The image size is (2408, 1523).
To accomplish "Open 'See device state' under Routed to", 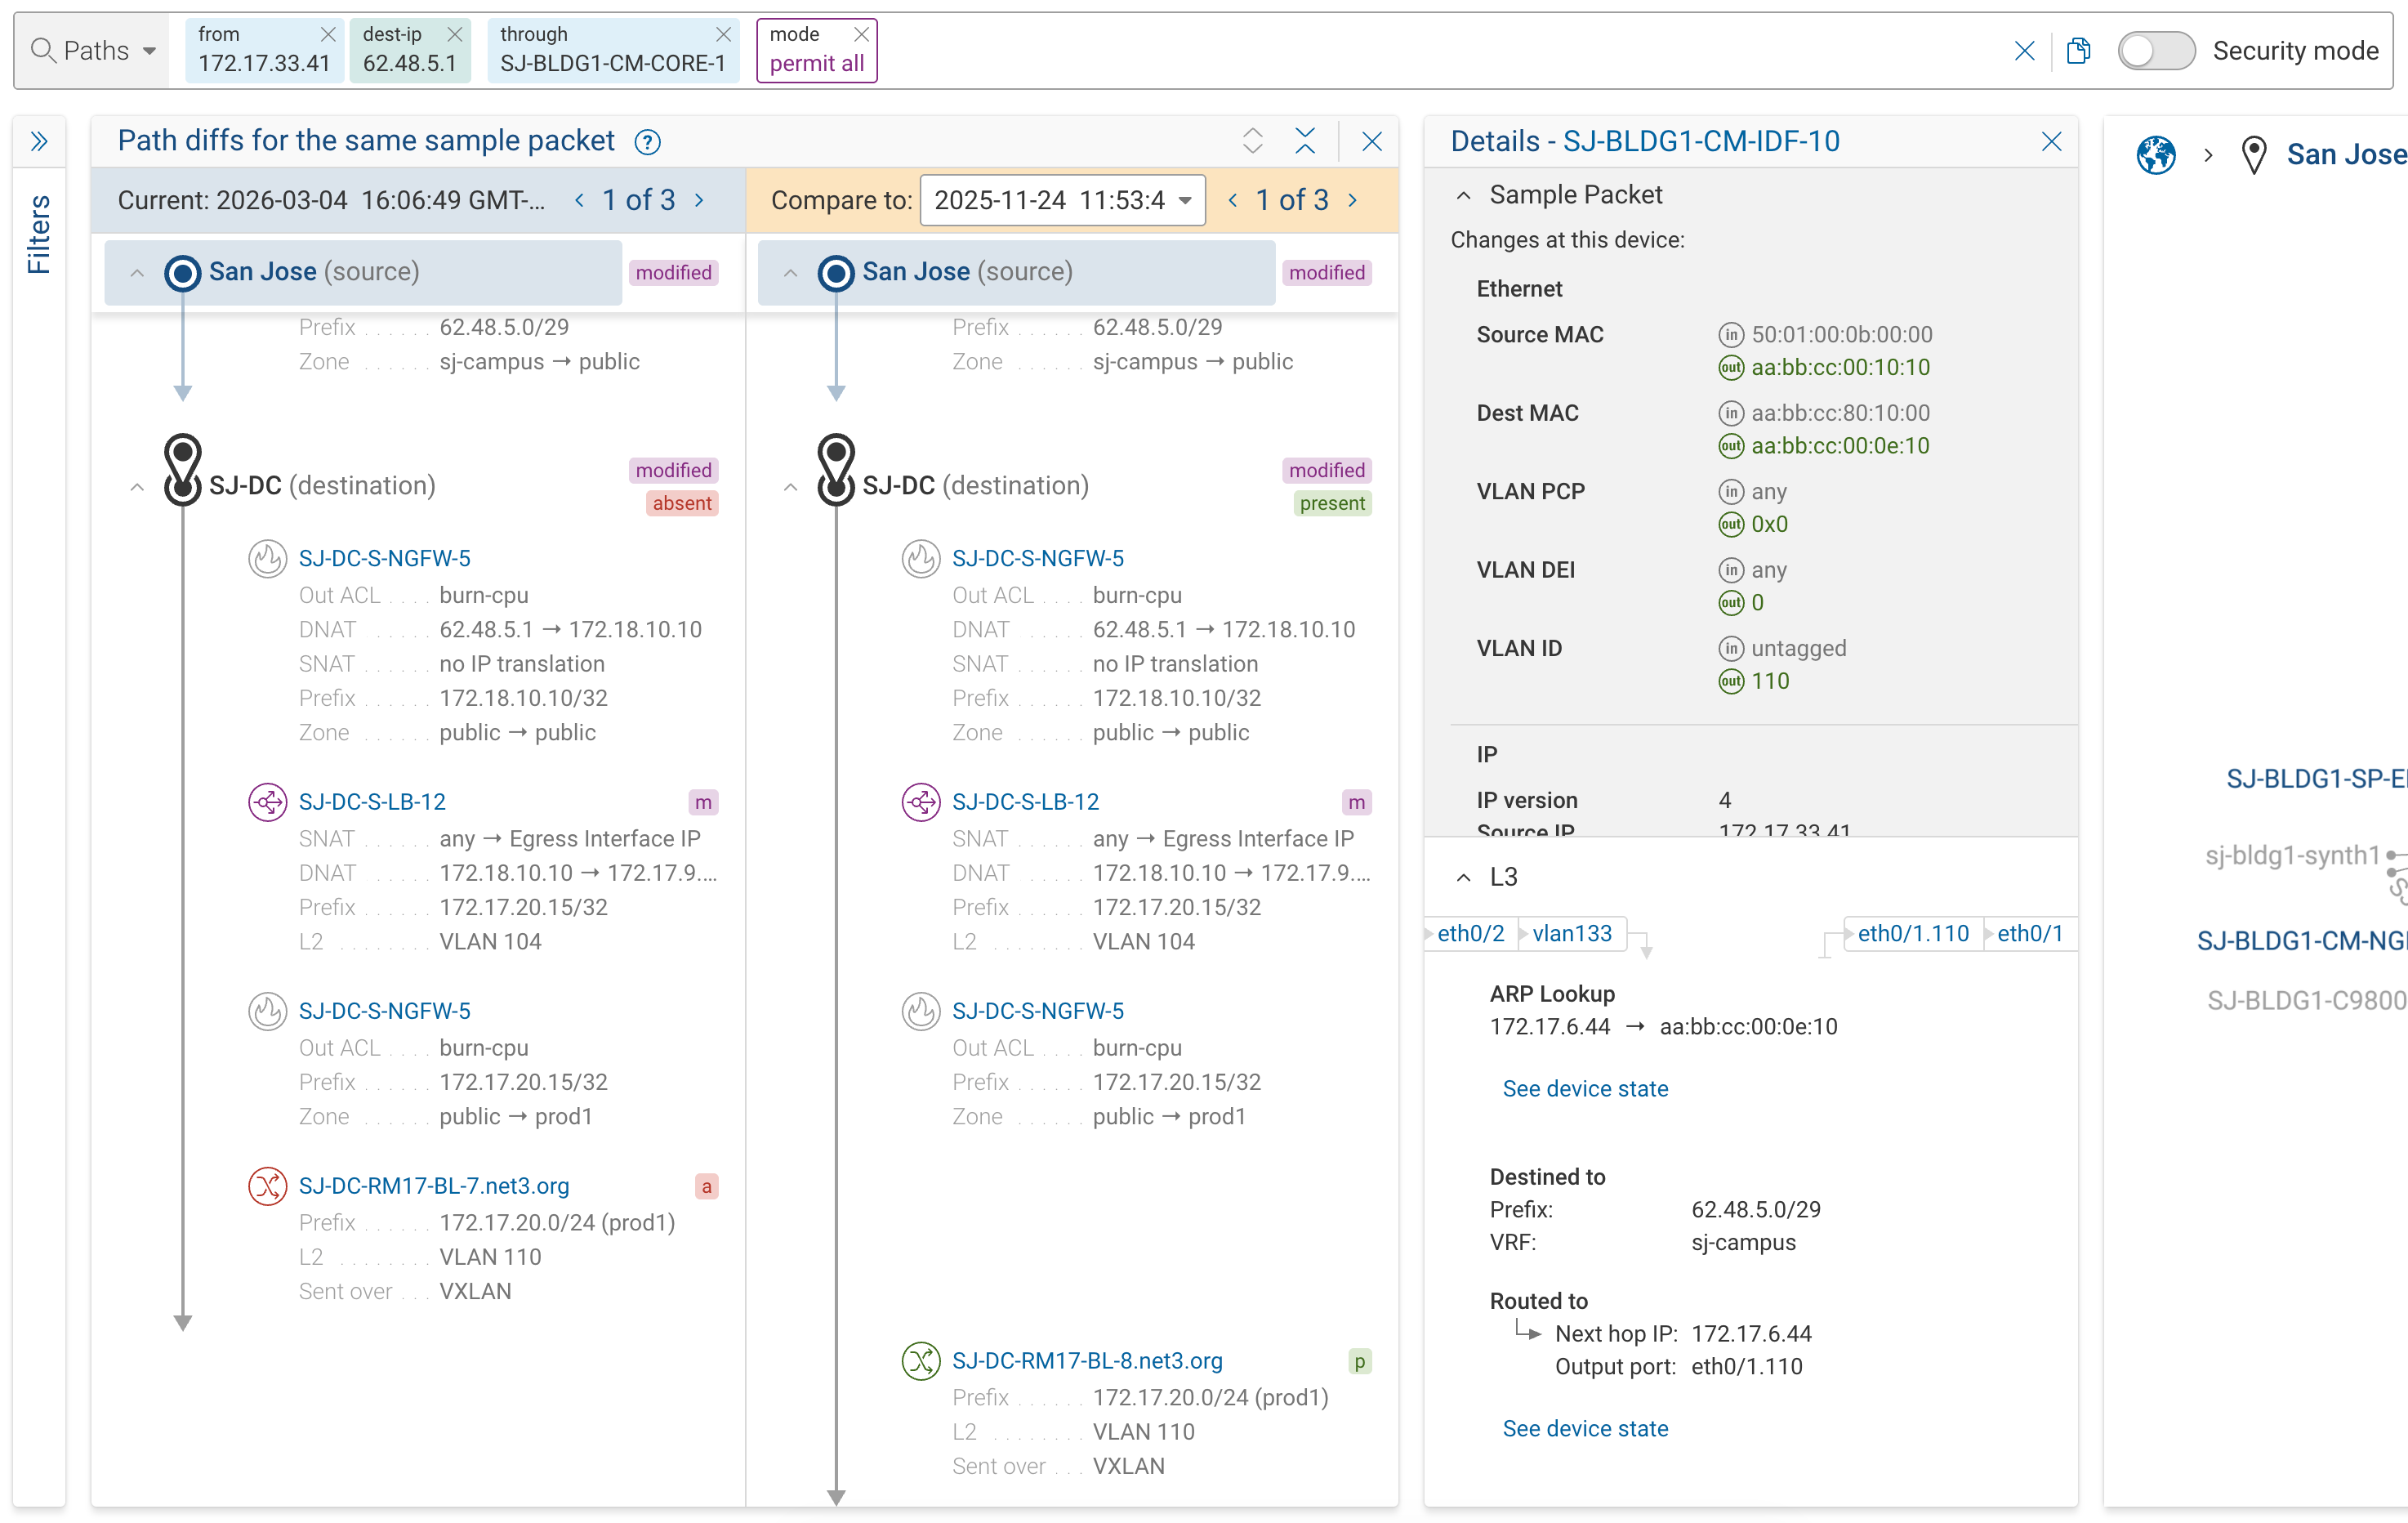I will [1585, 1429].
